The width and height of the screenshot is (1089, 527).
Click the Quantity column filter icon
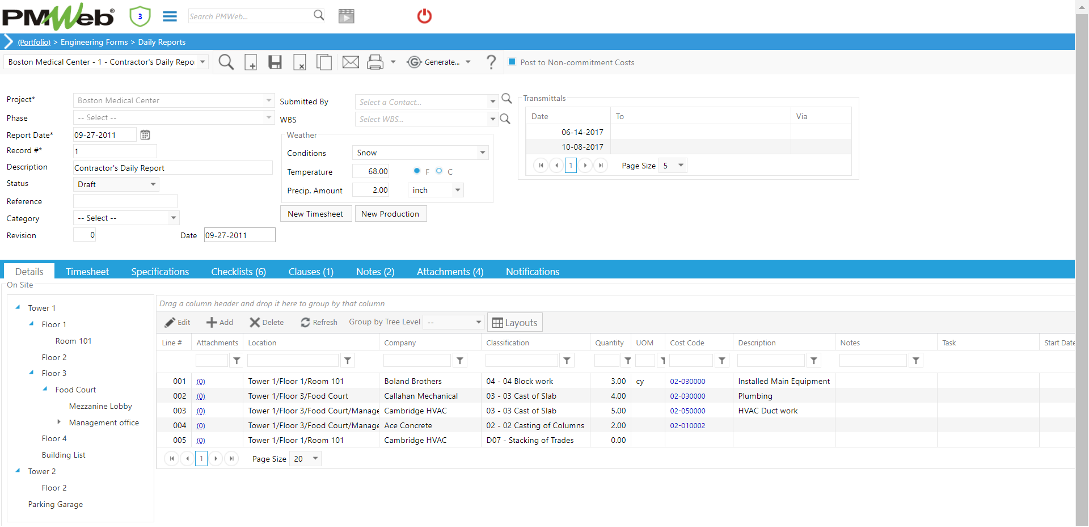pyautogui.click(x=627, y=360)
